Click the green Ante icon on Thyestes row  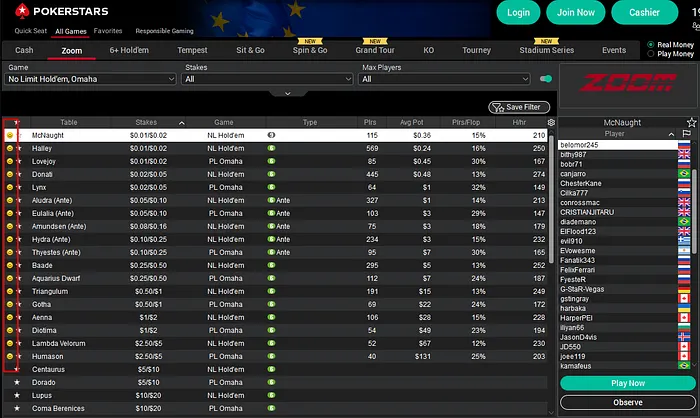pyautogui.click(x=271, y=252)
